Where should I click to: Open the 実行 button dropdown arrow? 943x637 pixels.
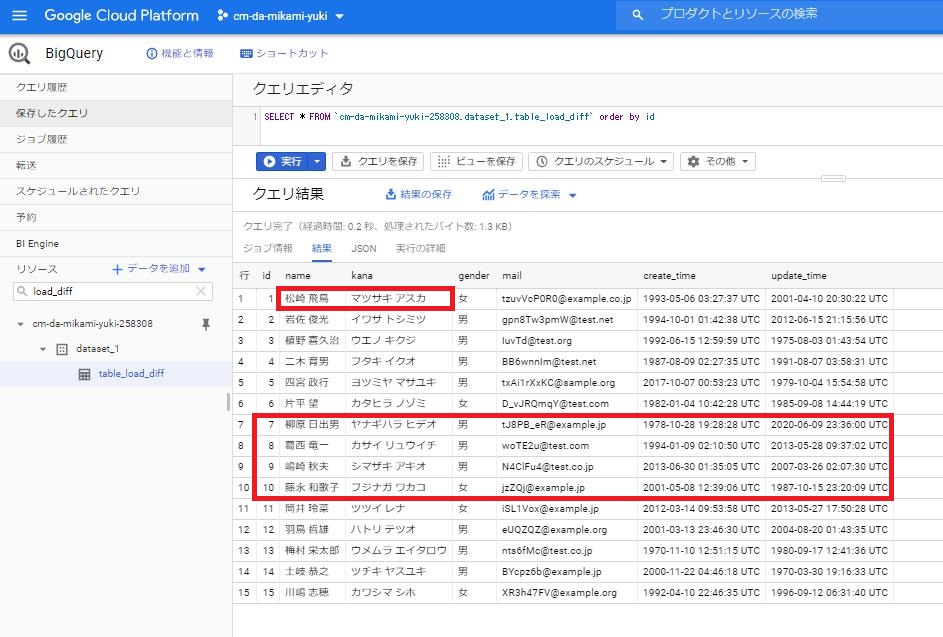tap(315, 160)
